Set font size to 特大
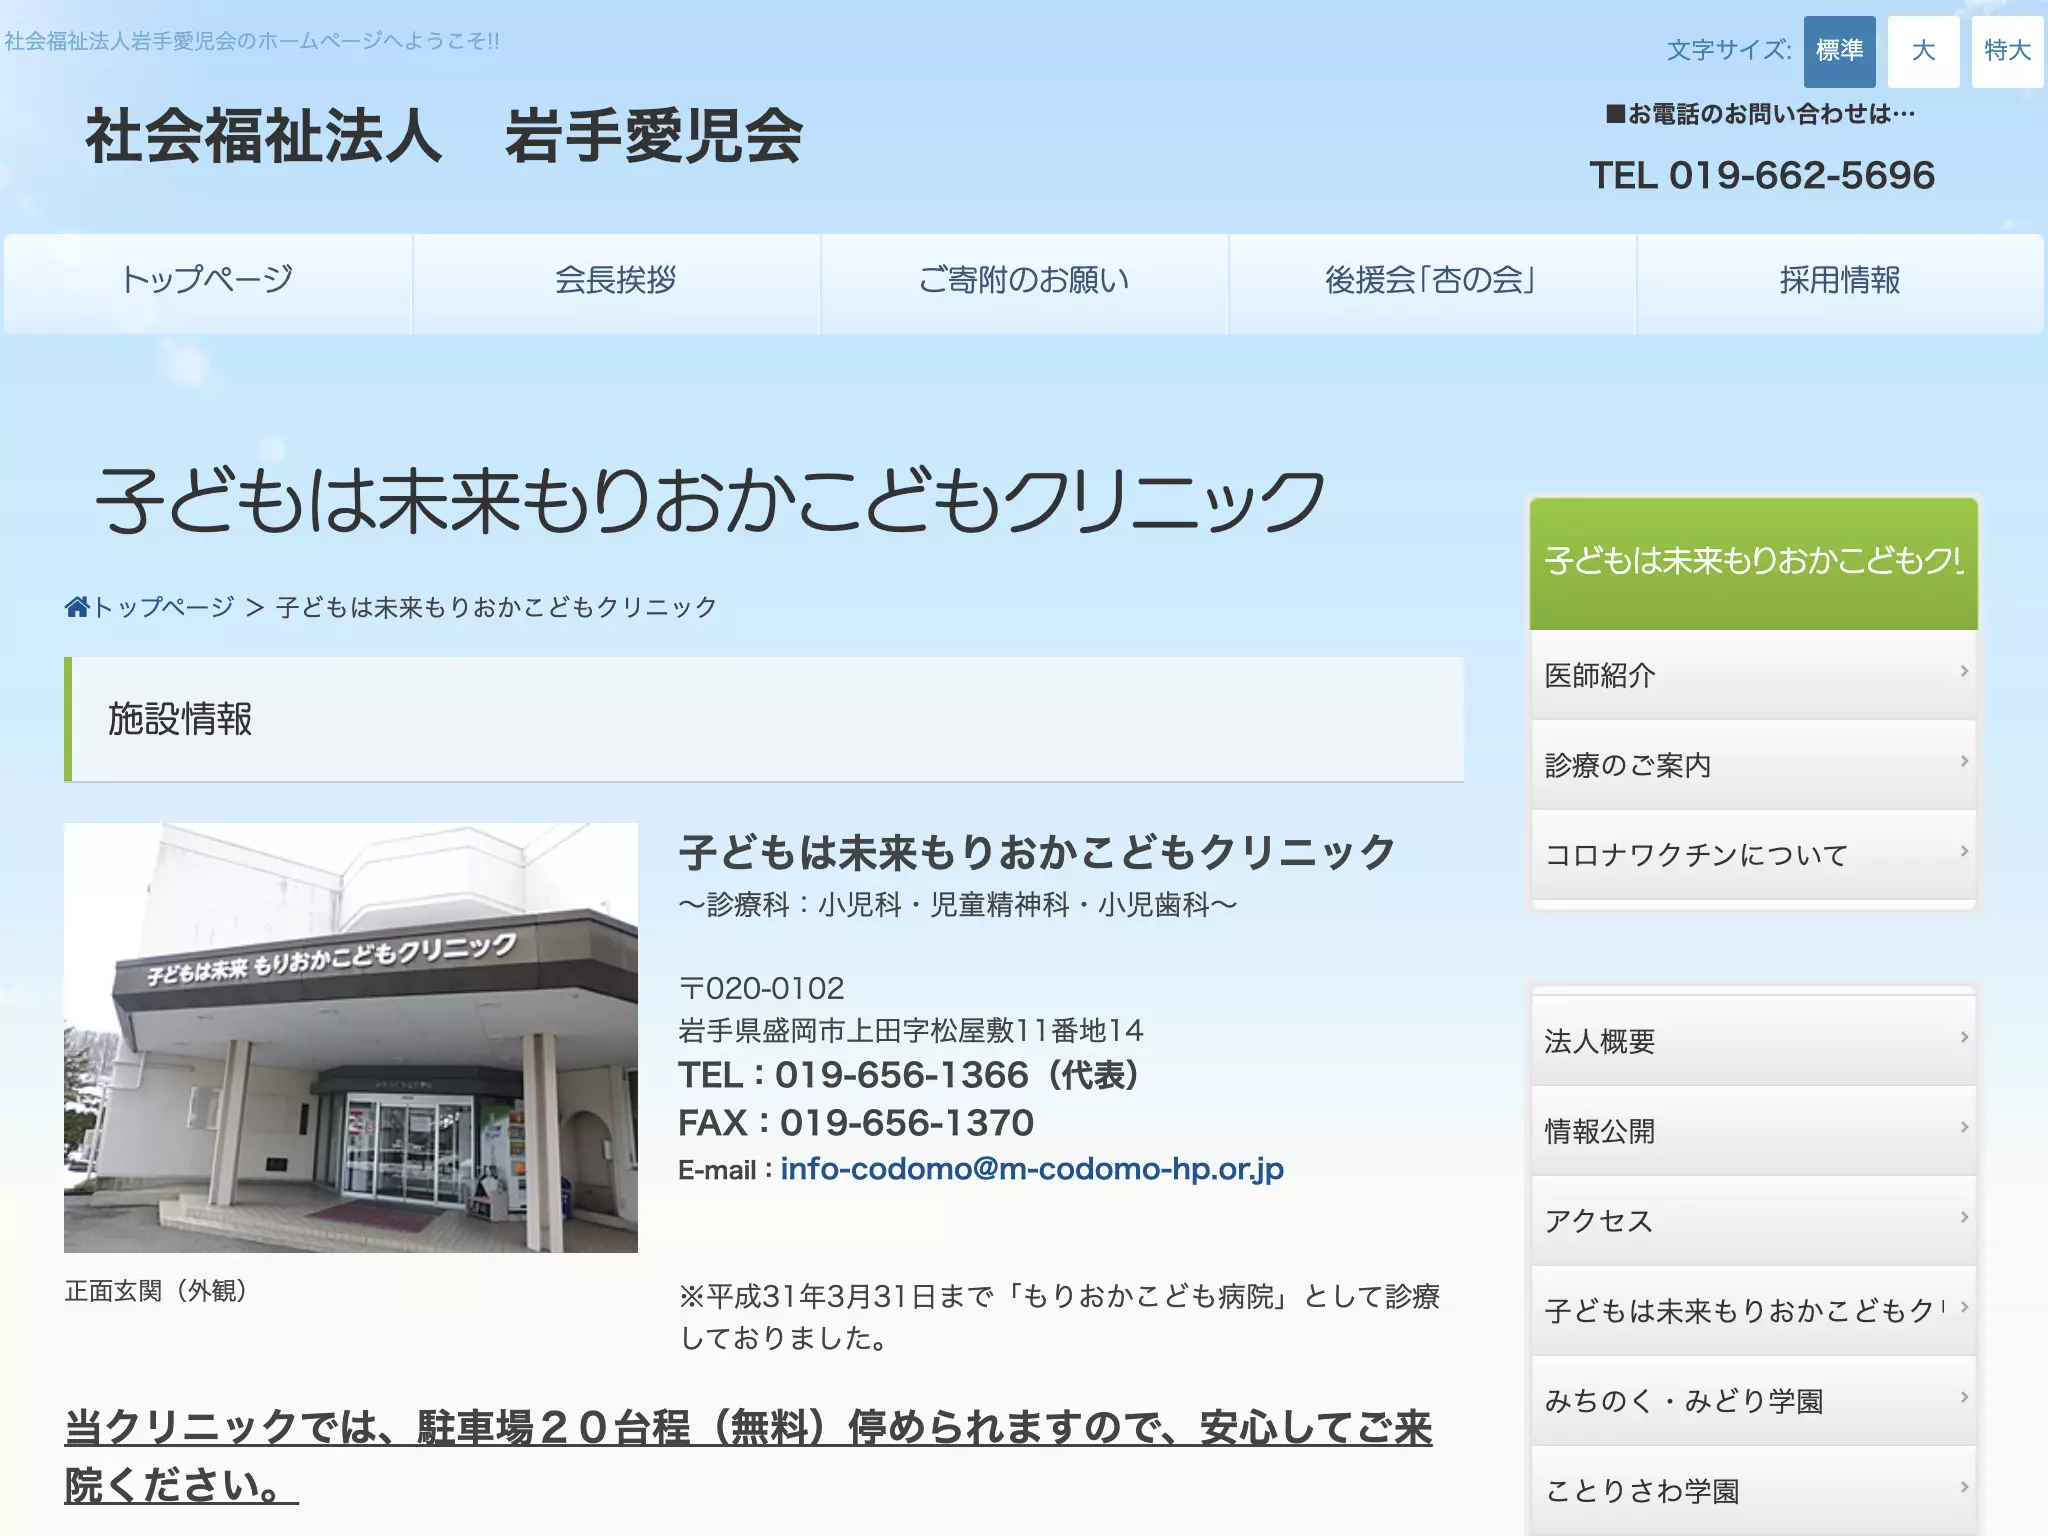 point(2007,51)
